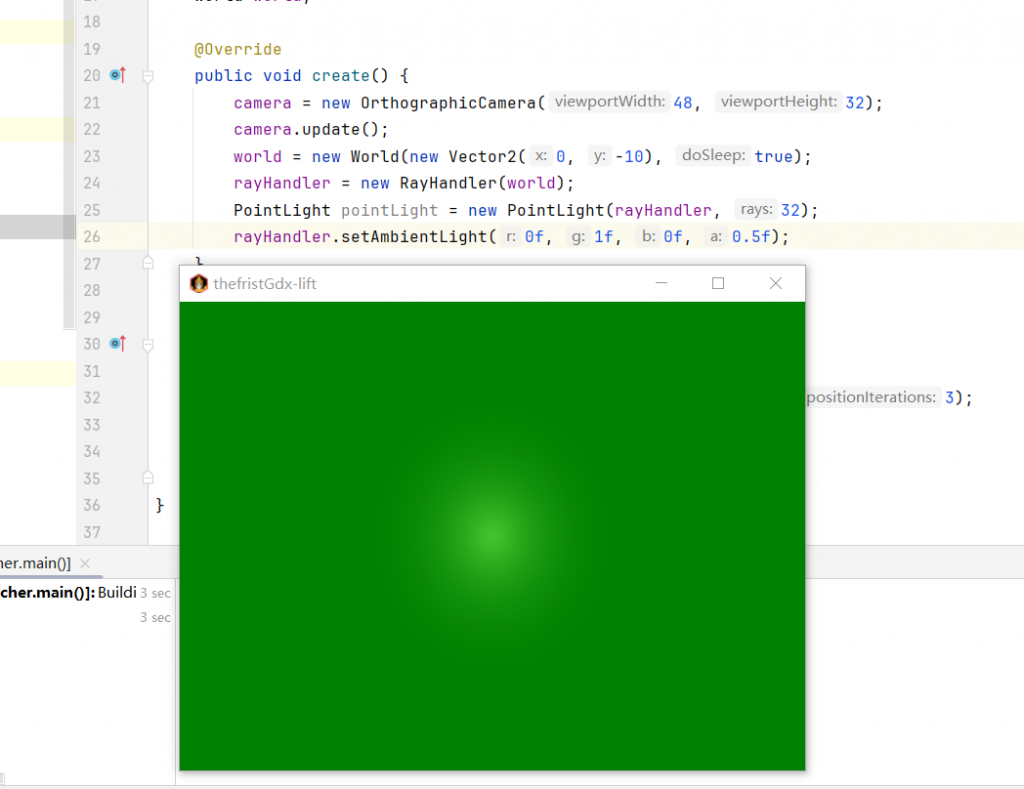Close the main() run tab
The width and height of the screenshot is (1024, 789).
(85, 563)
